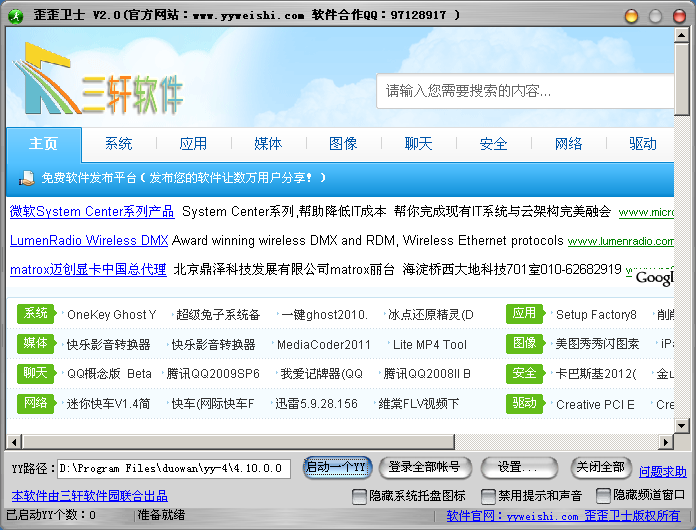Click the 登录全部帐号 button
The width and height of the screenshot is (696, 530).
click(x=425, y=467)
